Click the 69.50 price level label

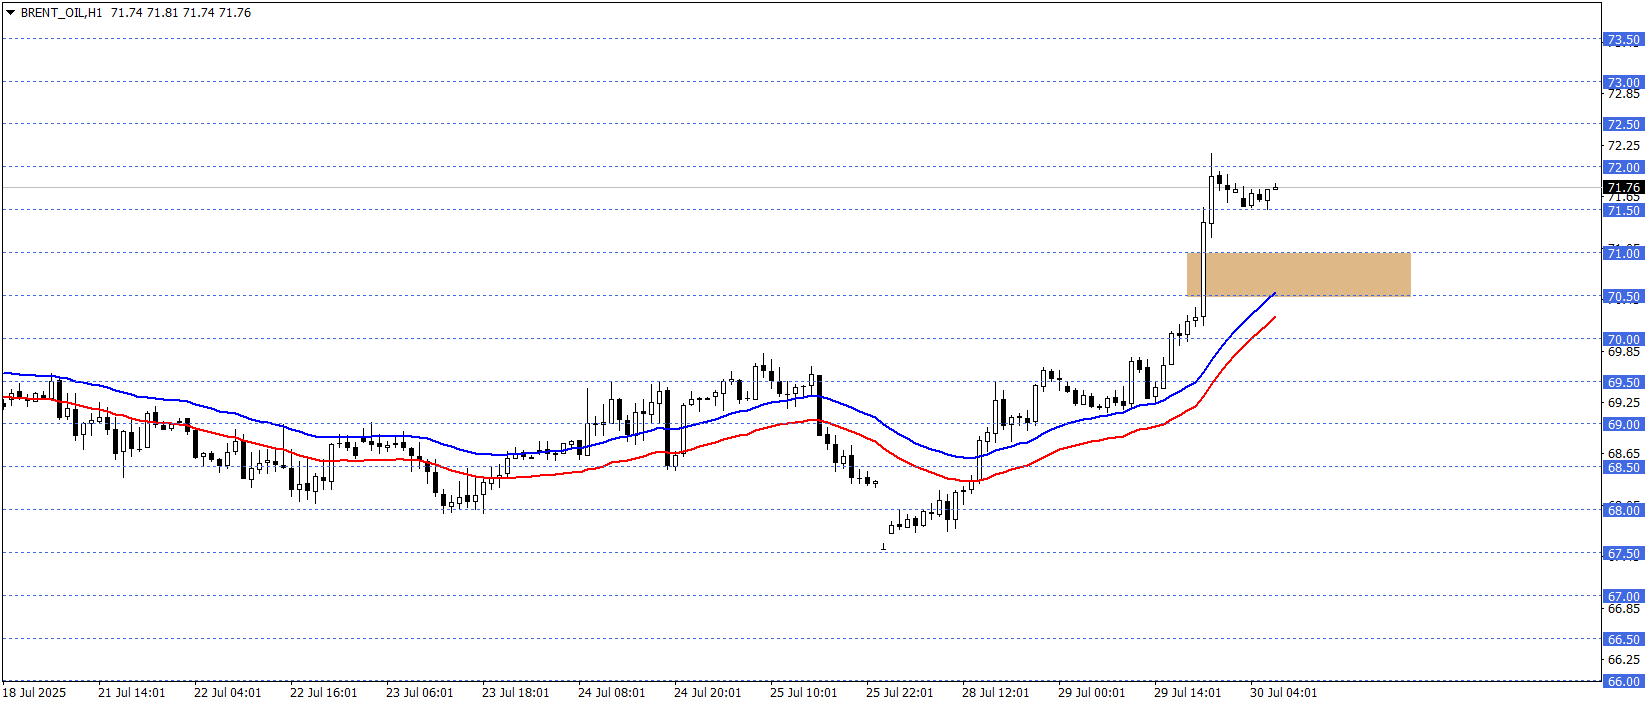coord(1623,382)
